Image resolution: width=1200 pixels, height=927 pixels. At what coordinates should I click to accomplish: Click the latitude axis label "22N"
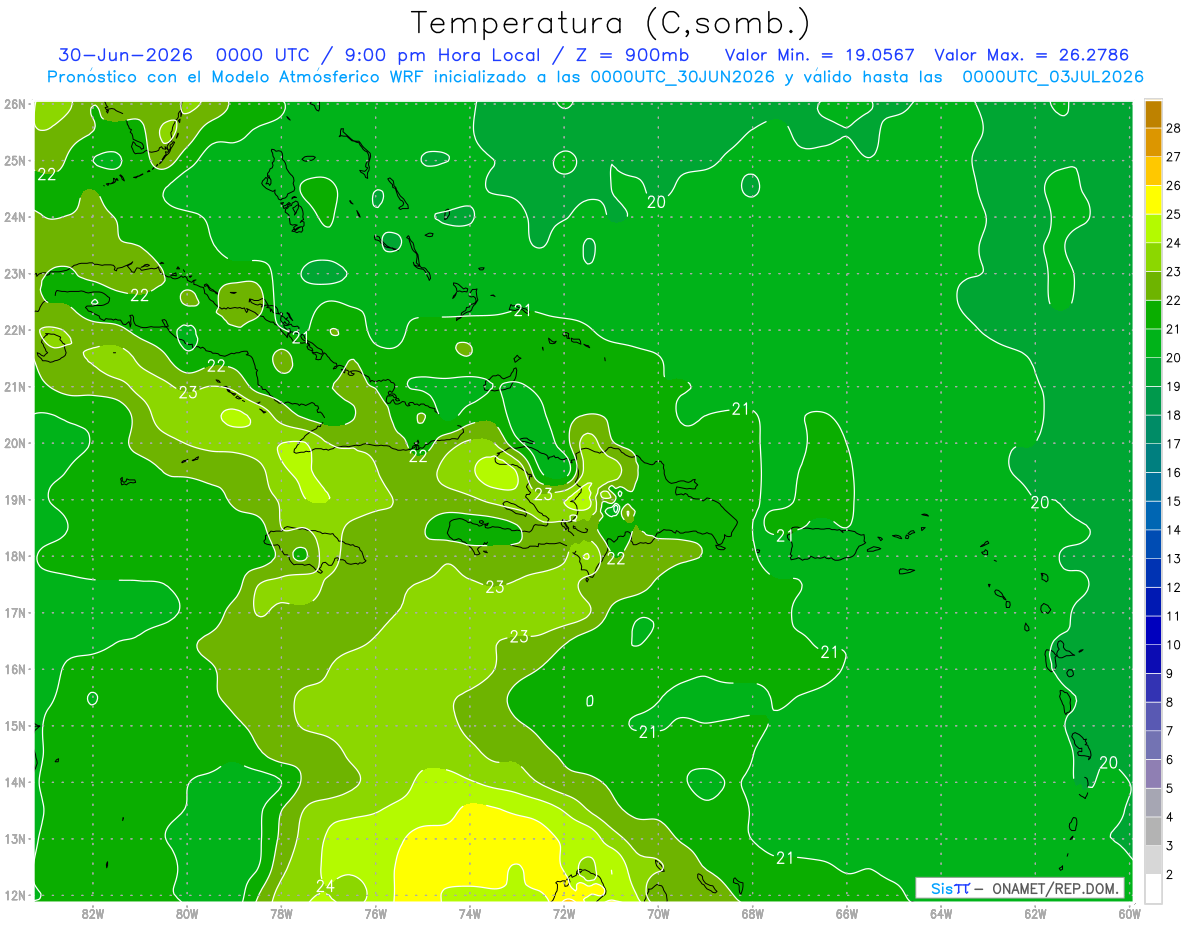(x=15, y=330)
